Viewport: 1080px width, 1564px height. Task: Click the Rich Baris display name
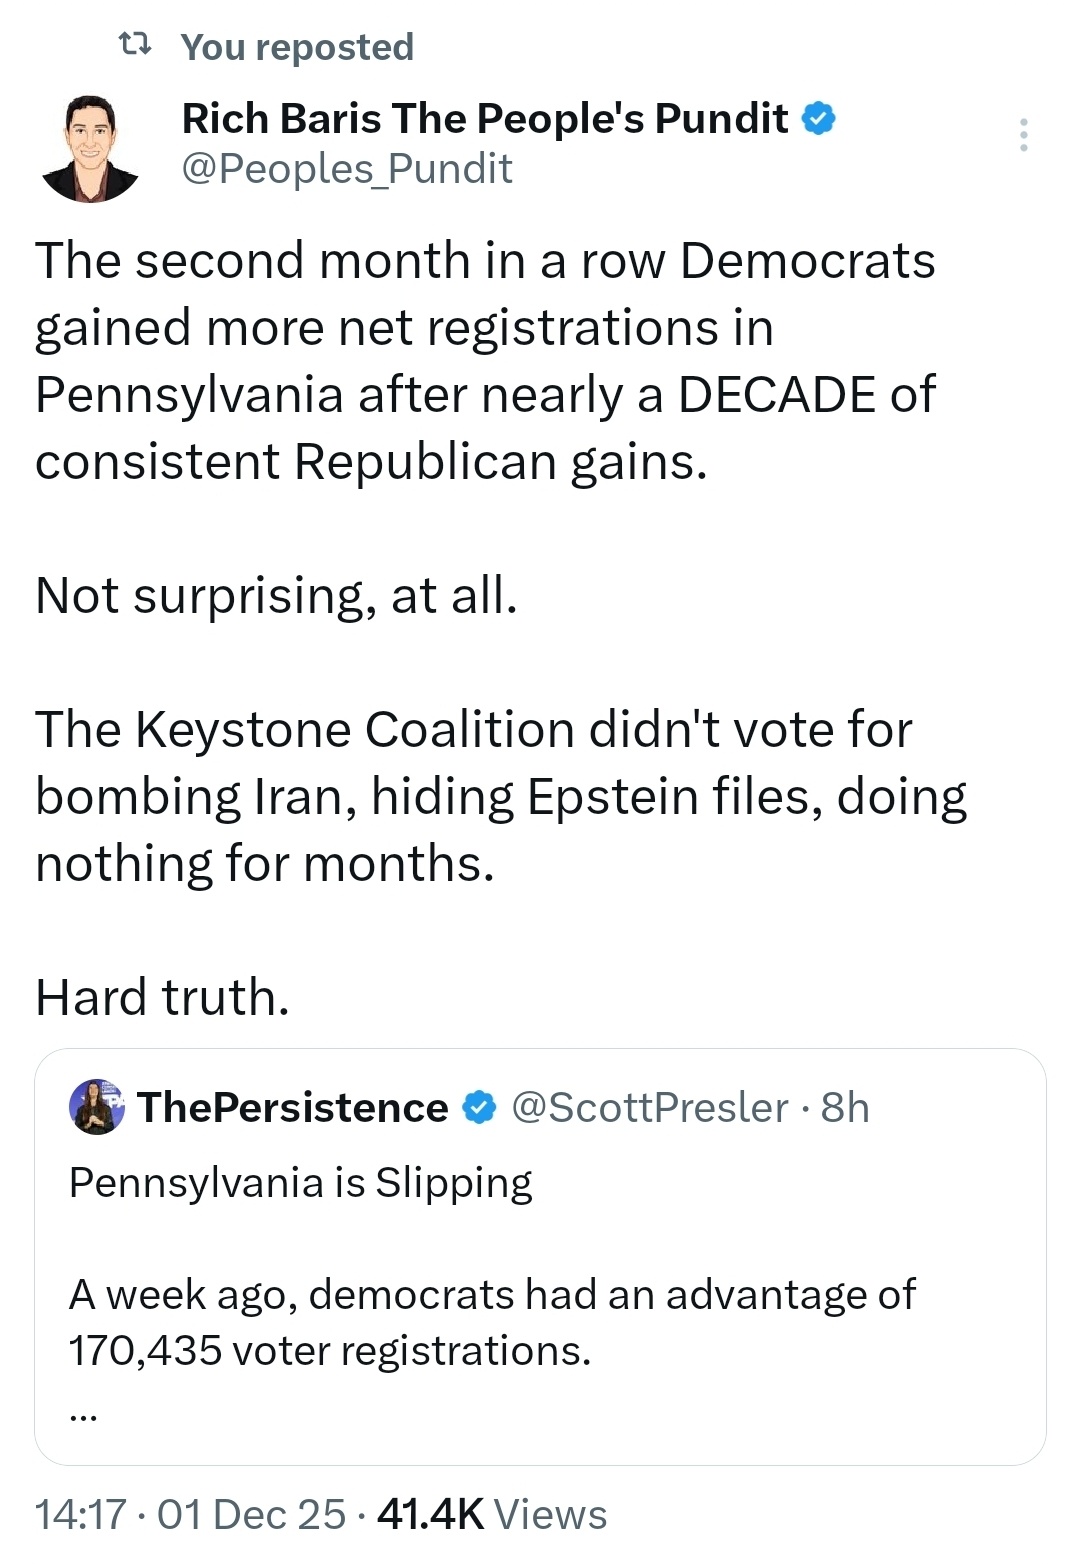484,119
